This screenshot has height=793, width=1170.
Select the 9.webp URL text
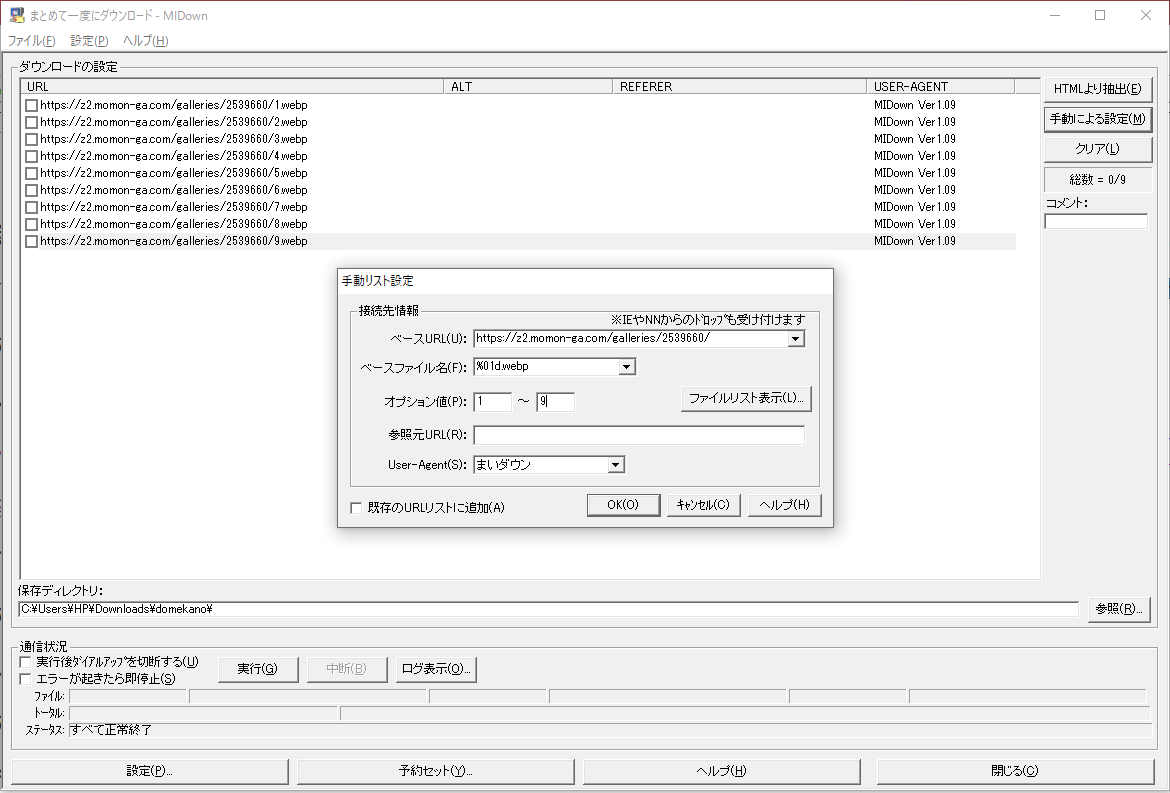point(174,241)
